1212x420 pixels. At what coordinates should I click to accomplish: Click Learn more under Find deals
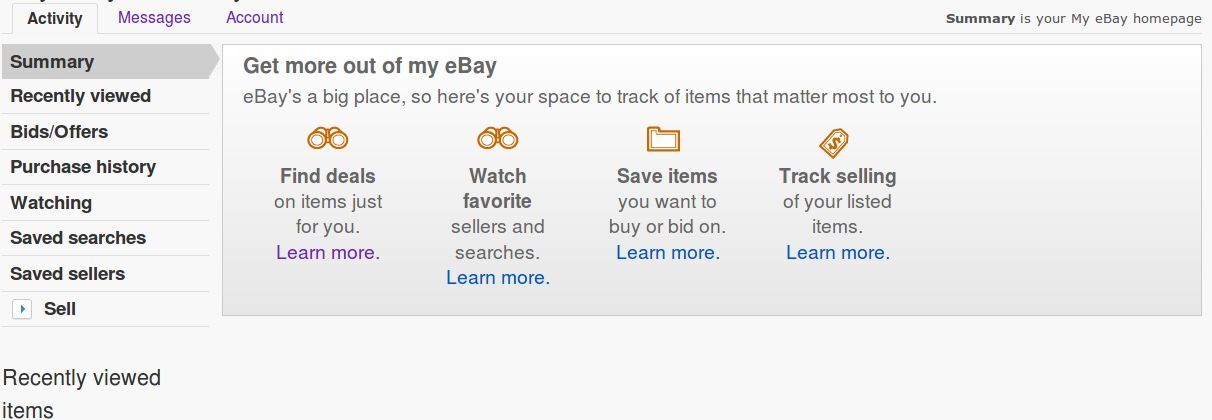click(x=326, y=253)
